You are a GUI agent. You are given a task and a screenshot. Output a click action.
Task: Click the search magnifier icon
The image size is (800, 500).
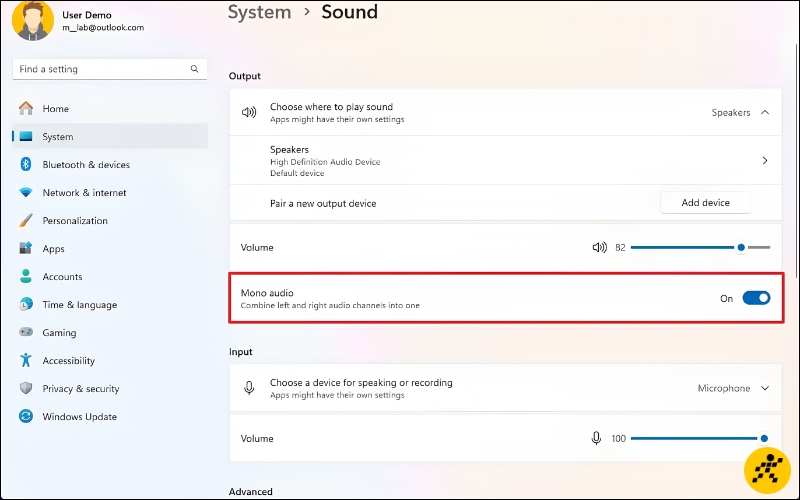tap(194, 69)
